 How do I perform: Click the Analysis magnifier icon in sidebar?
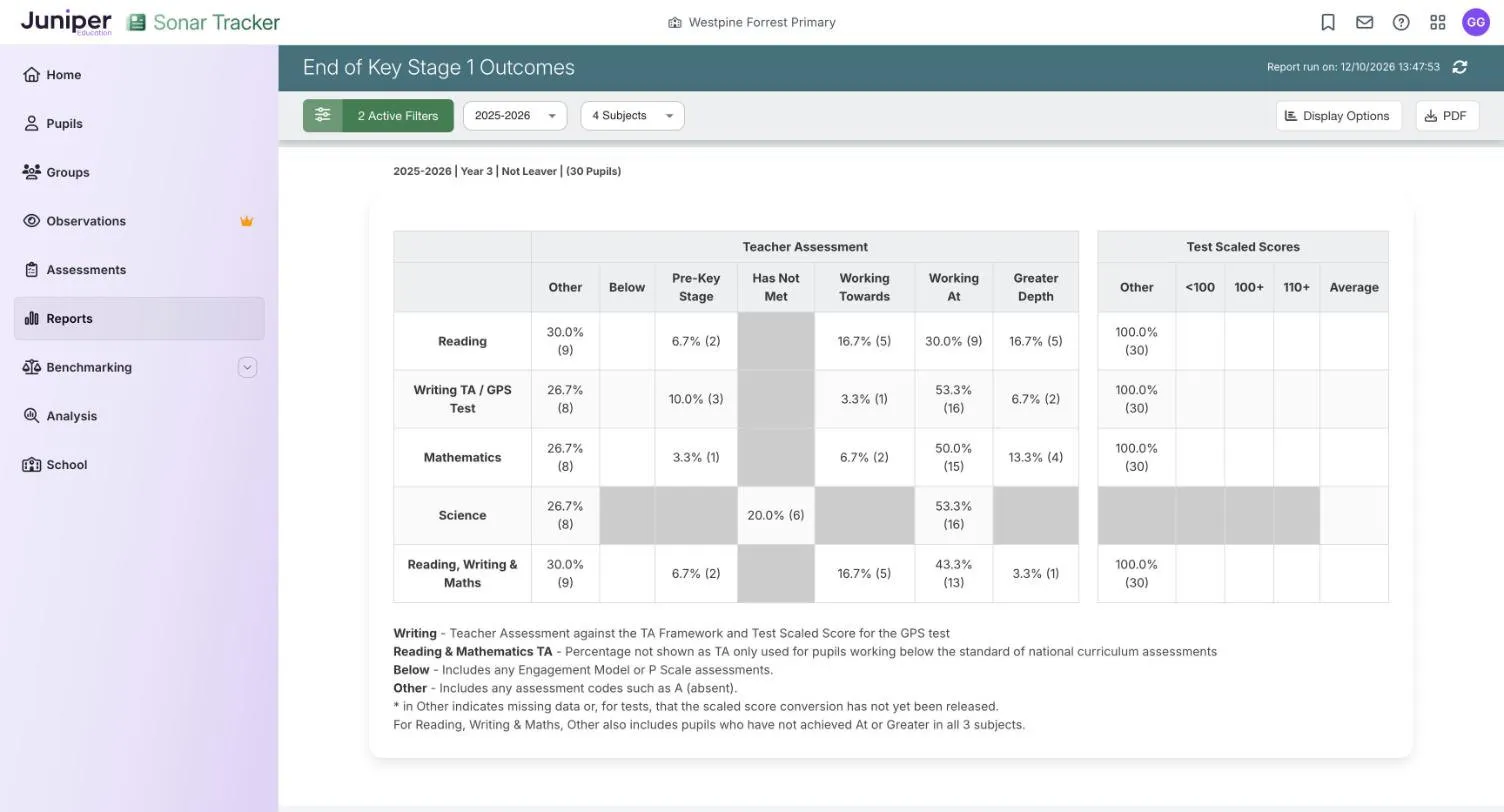[31, 416]
